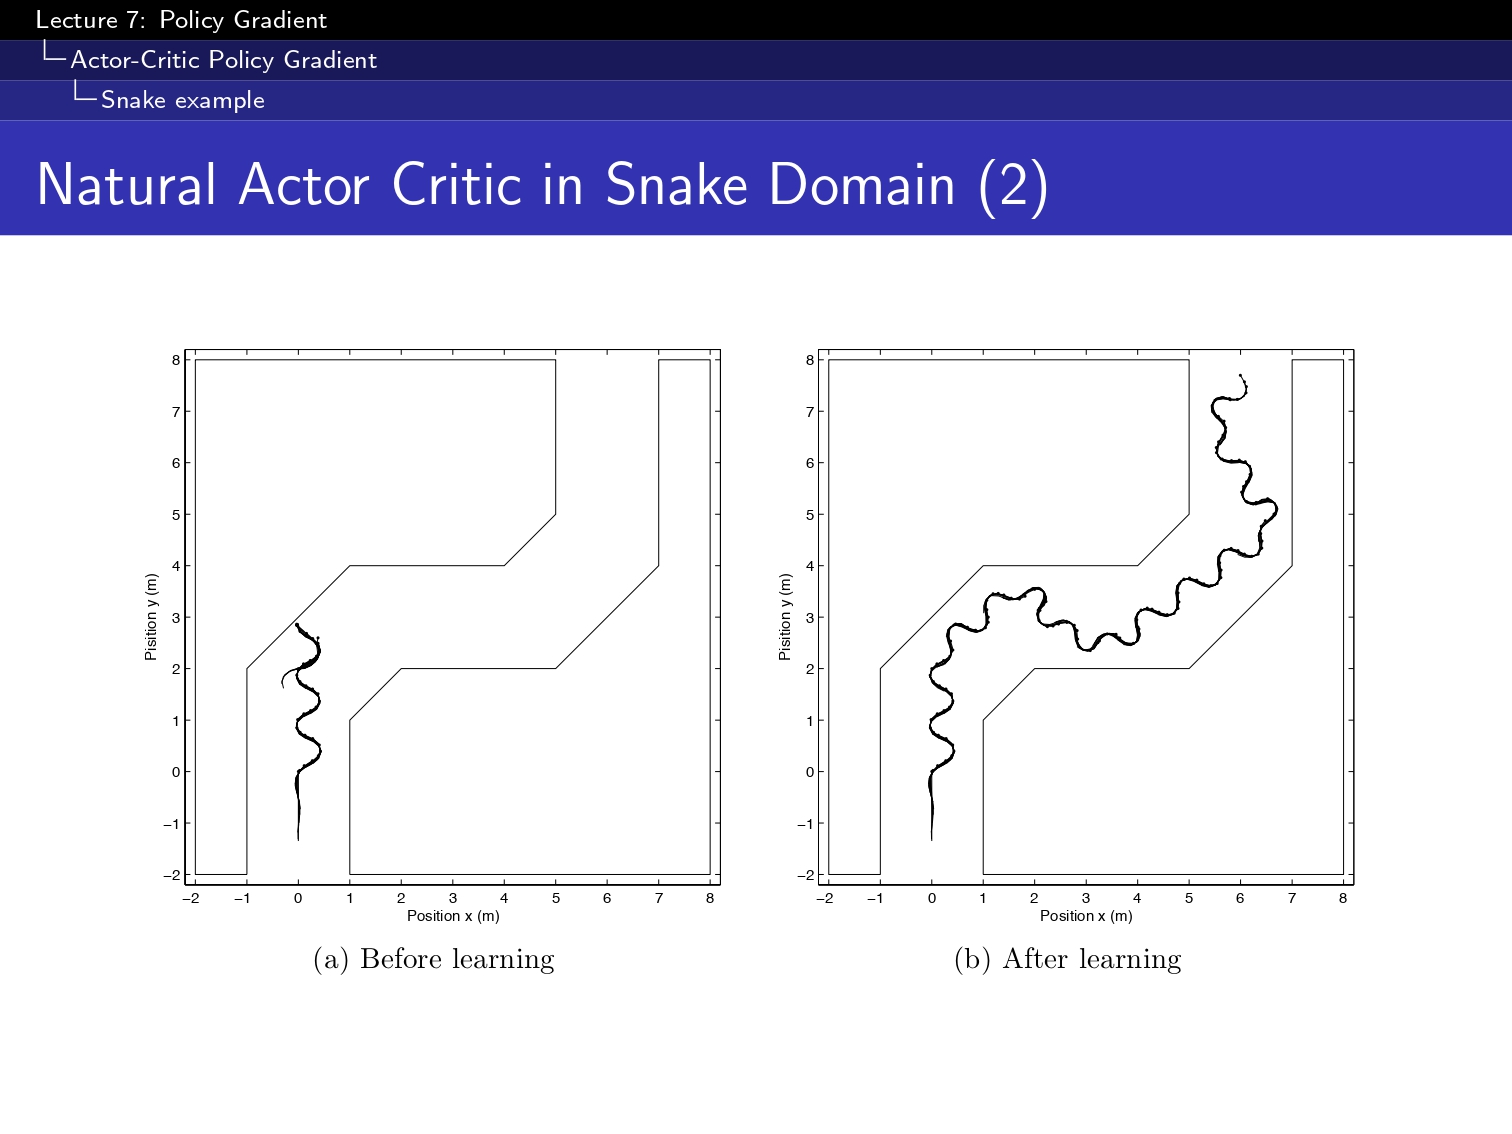Click the 'Pisition y (m)' axis label of left plot
The height and width of the screenshot is (1134, 1512).
click(151, 617)
